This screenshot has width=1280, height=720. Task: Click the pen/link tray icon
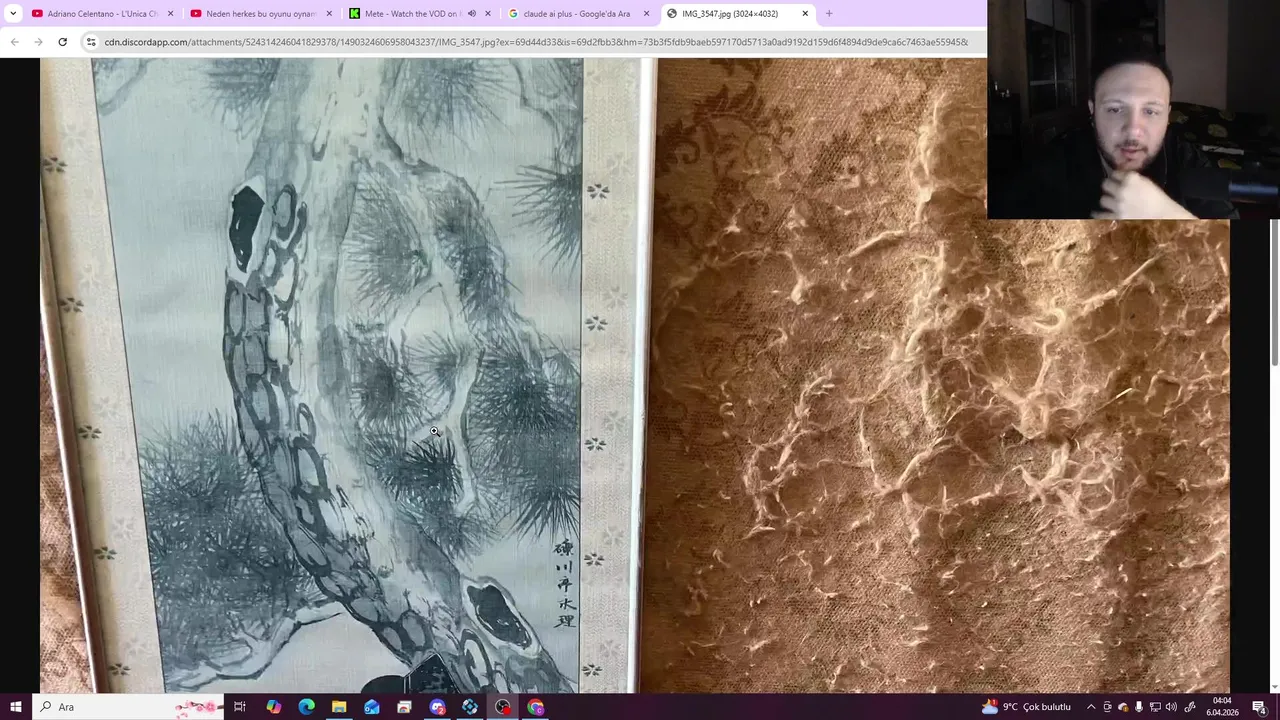click(x=1190, y=707)
